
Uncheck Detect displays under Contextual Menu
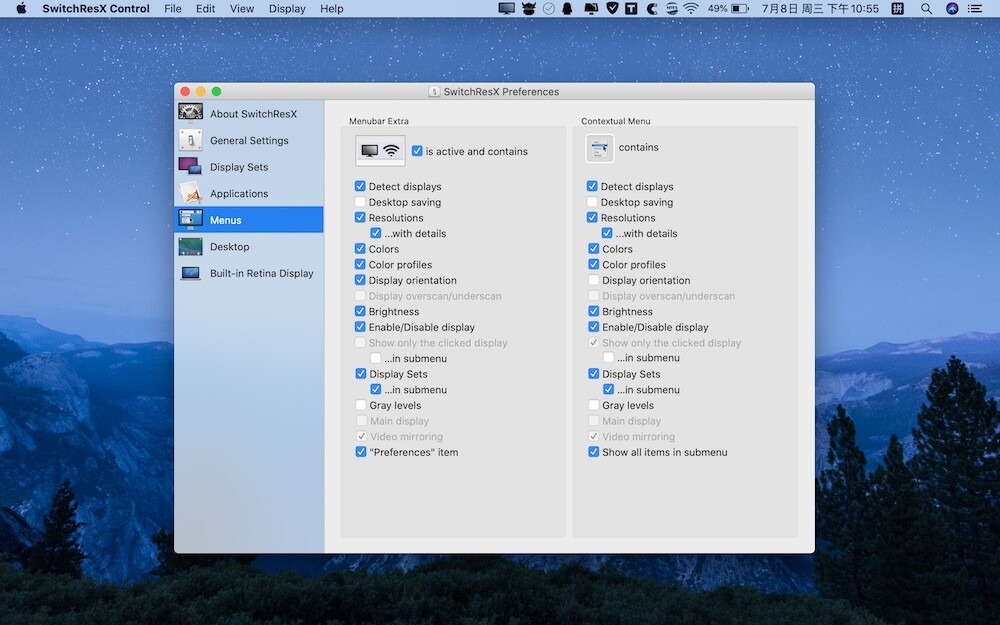coord(592,186)
